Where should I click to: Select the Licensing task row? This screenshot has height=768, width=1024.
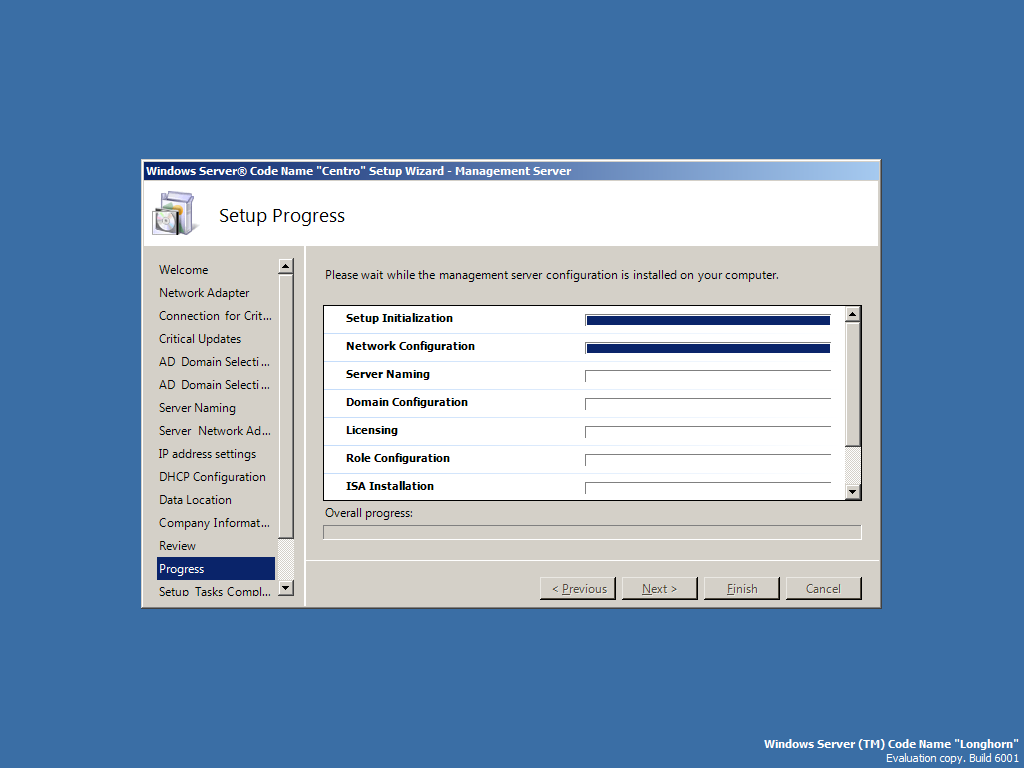coord(584,432)
